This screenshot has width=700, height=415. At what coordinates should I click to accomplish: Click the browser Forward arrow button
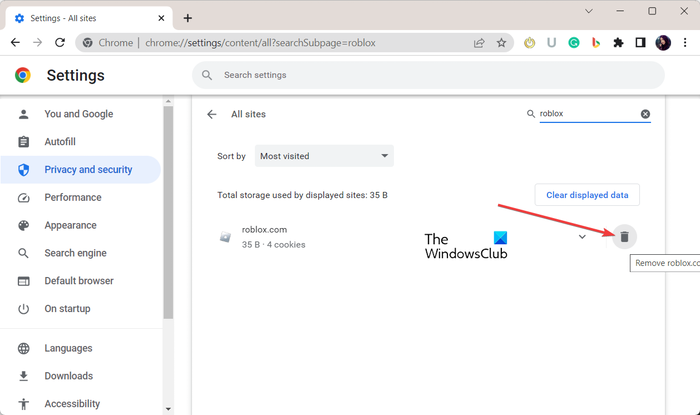coord(38,42)
